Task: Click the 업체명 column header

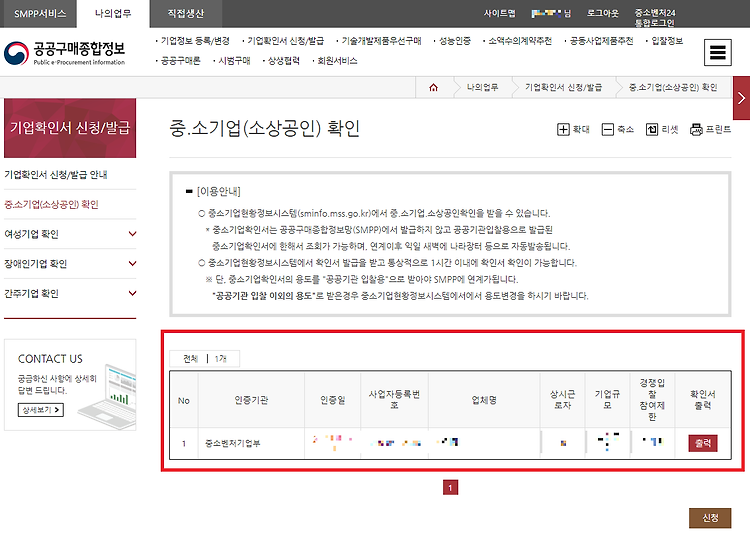Action: tap(484, 400)
